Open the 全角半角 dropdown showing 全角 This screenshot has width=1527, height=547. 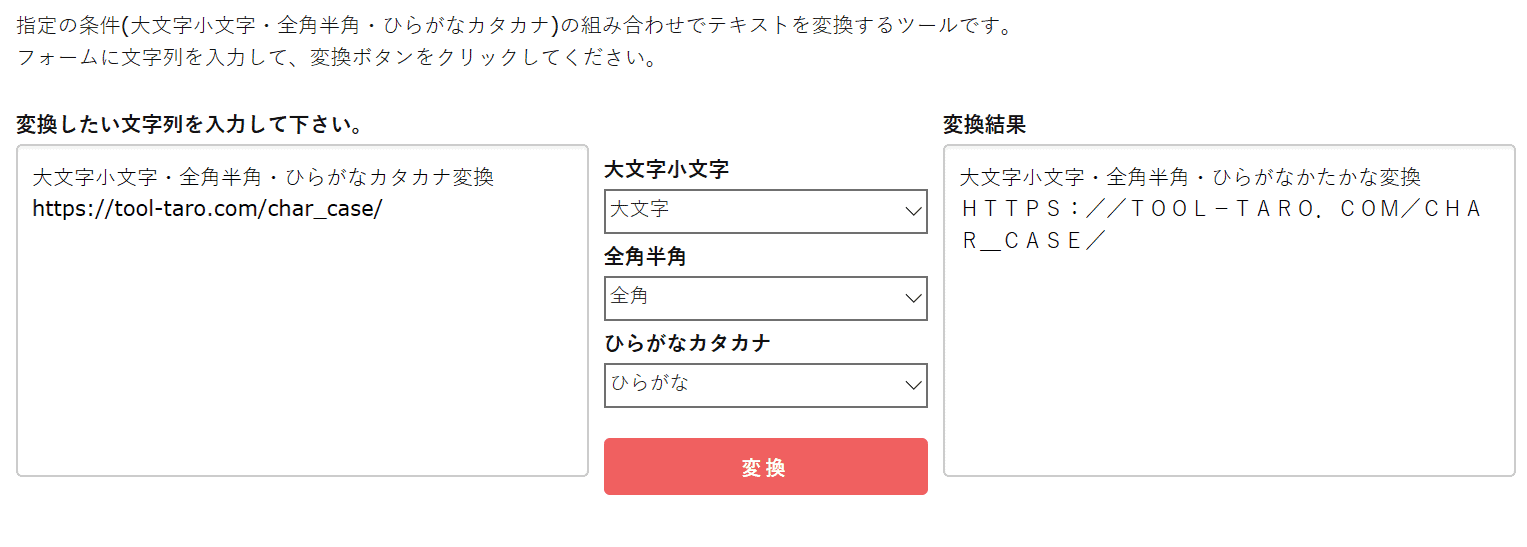pos(750,298)
